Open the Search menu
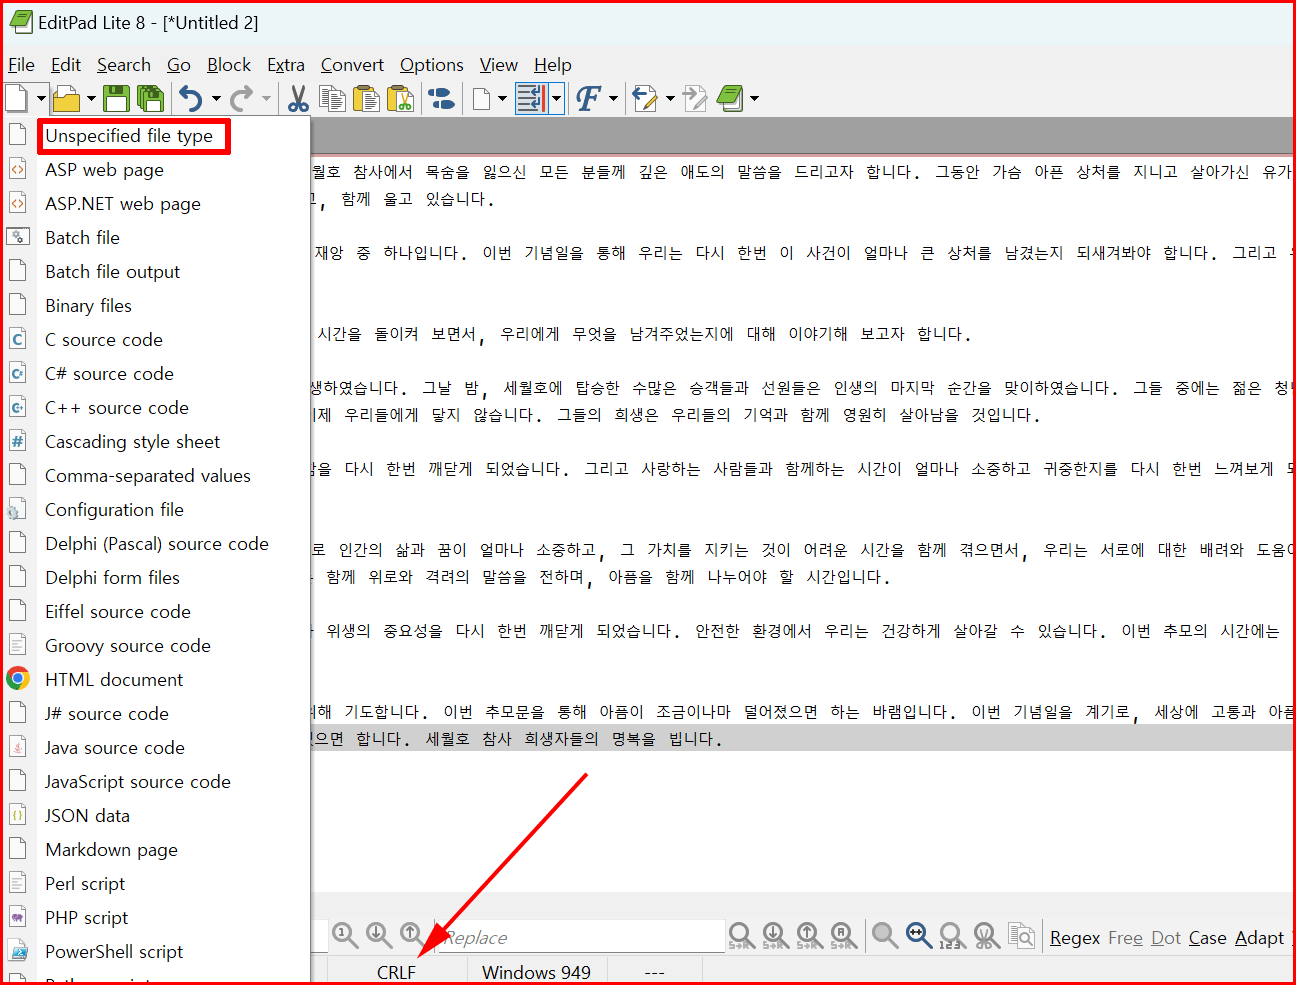This screenshot has height=985, width=1296. 124,65
